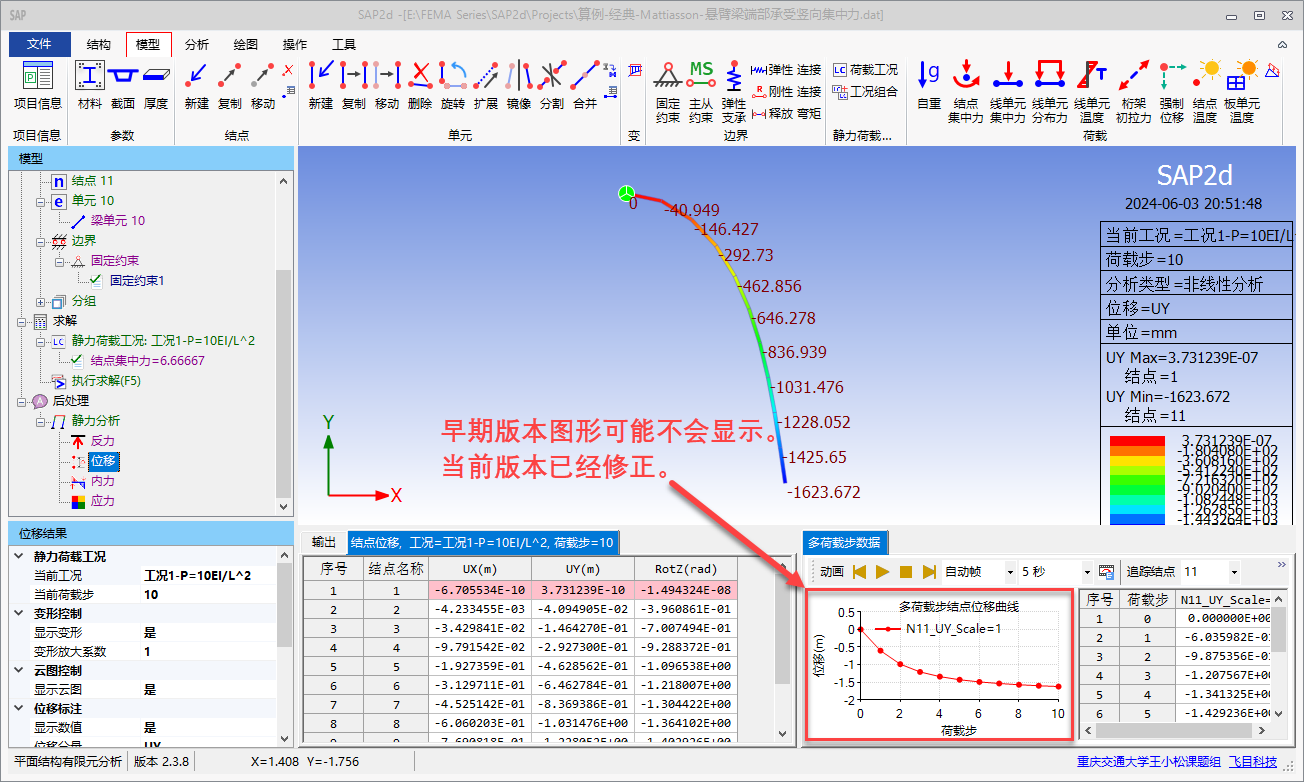1304x782 pixels.
Task: Click 删除 in the 单元 element group
Action: click(420, 84)
